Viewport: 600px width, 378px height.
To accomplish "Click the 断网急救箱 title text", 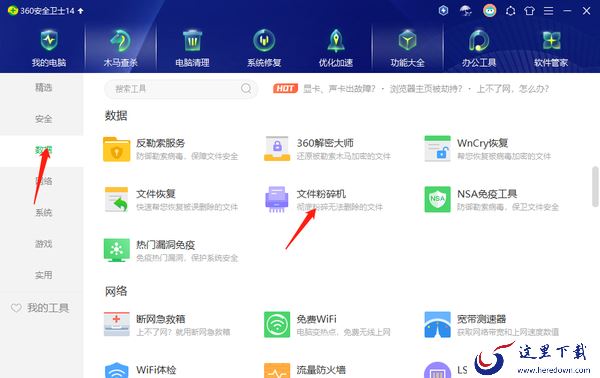I will [x=161, y=319].
